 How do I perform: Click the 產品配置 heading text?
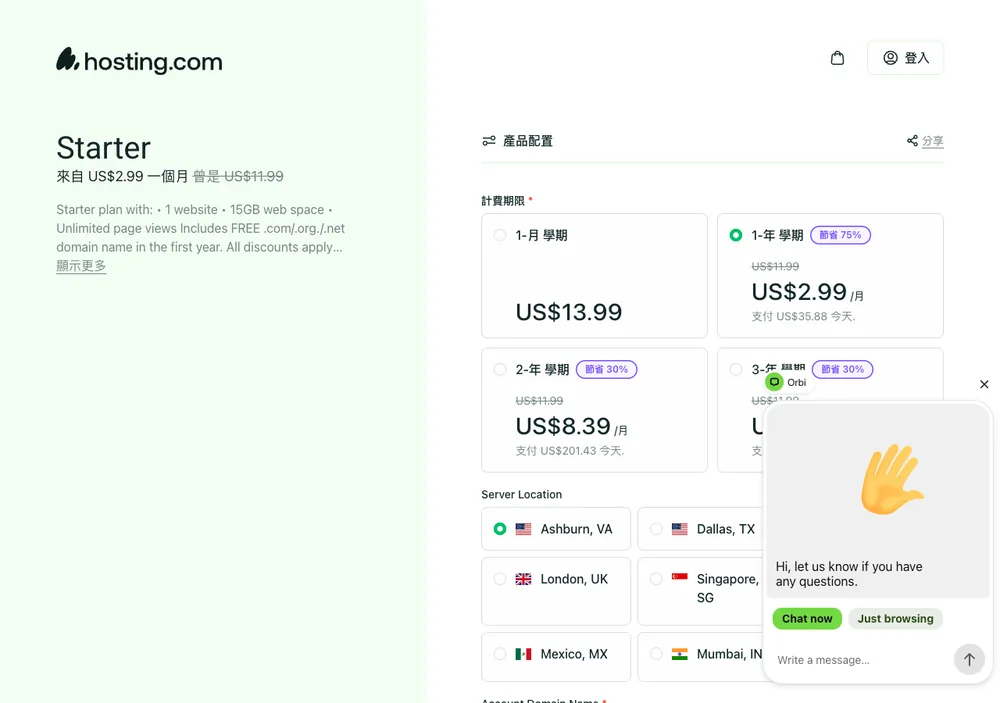coord(527,141)
